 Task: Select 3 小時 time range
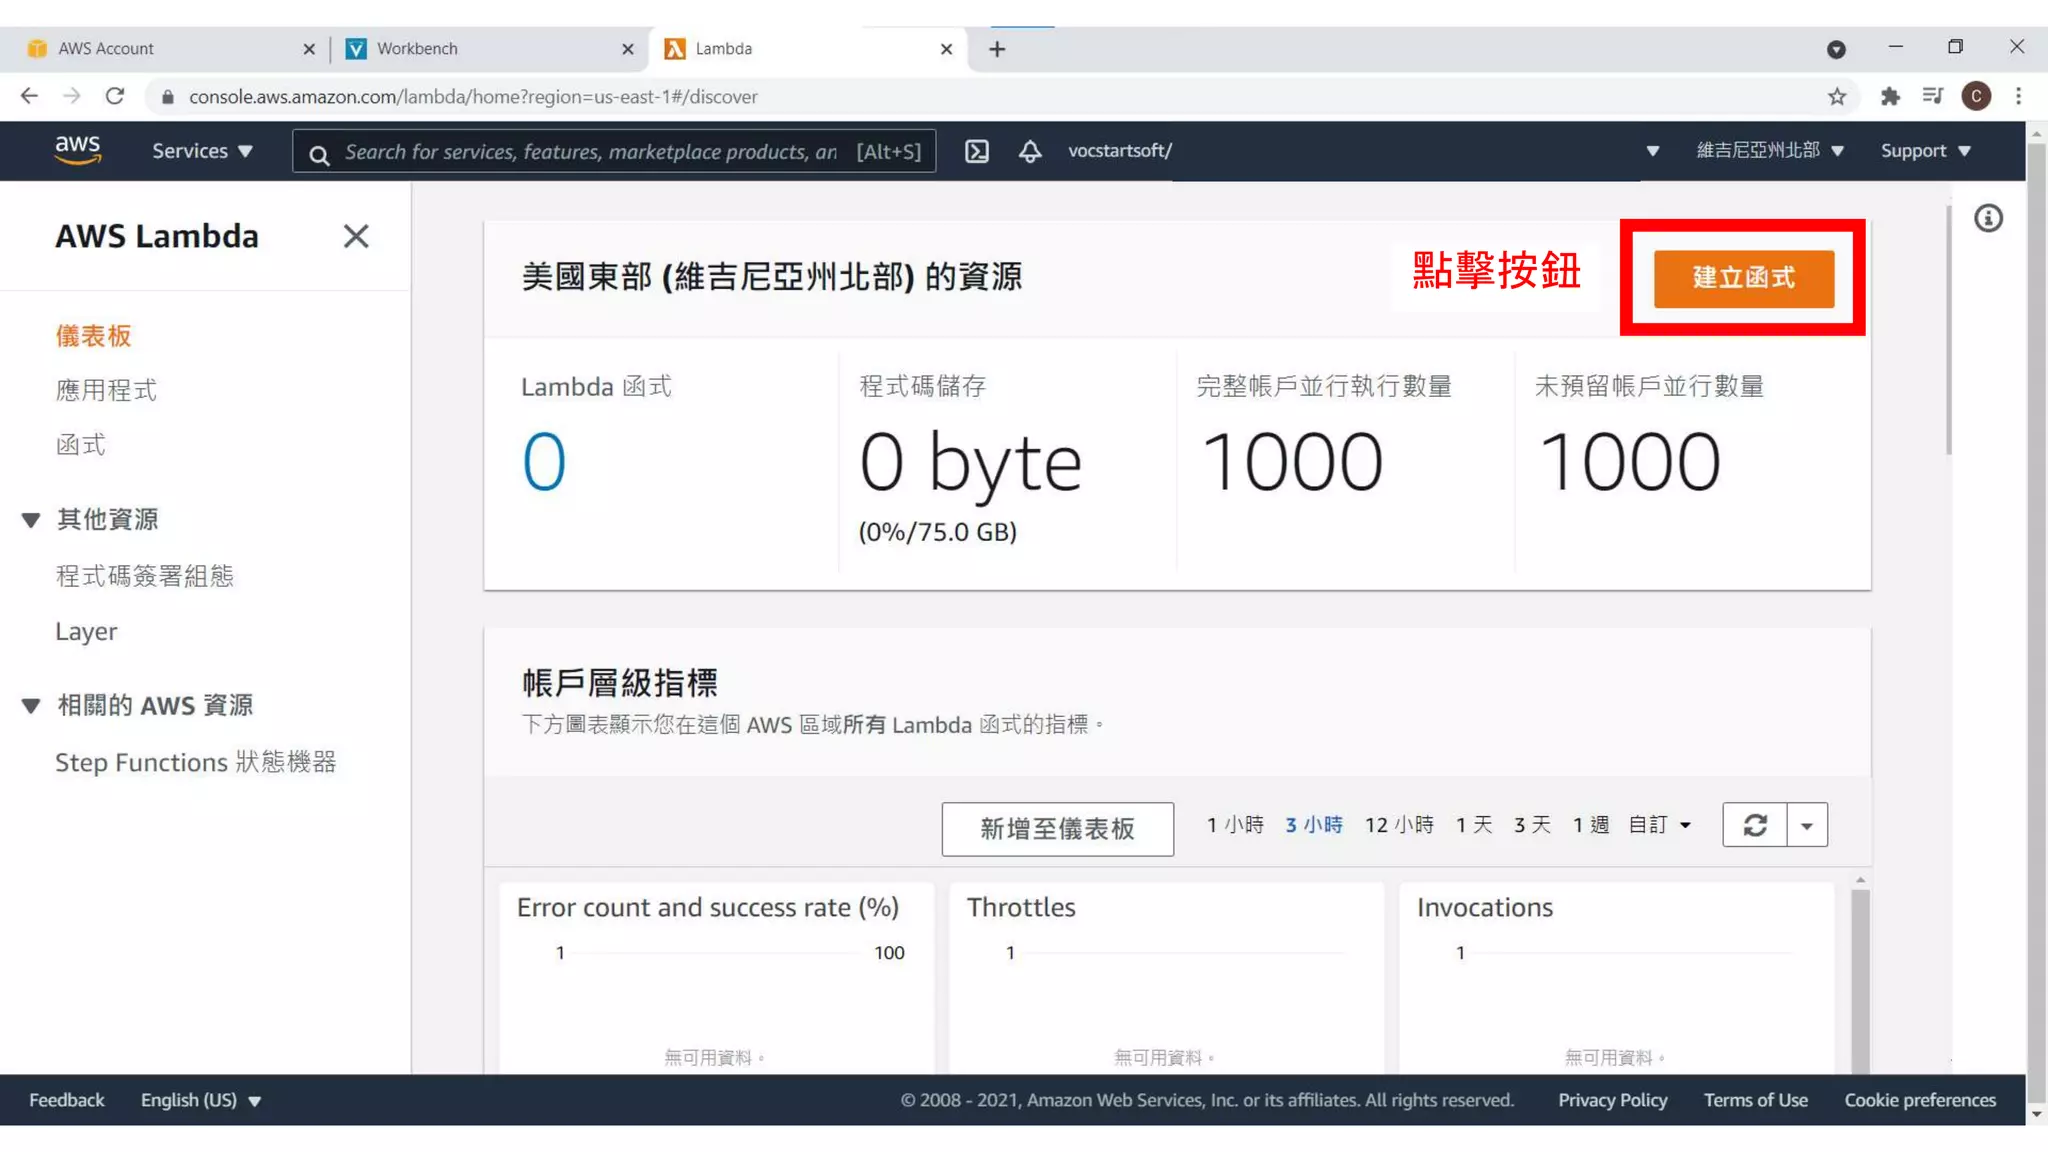[x=1314, y=825]
